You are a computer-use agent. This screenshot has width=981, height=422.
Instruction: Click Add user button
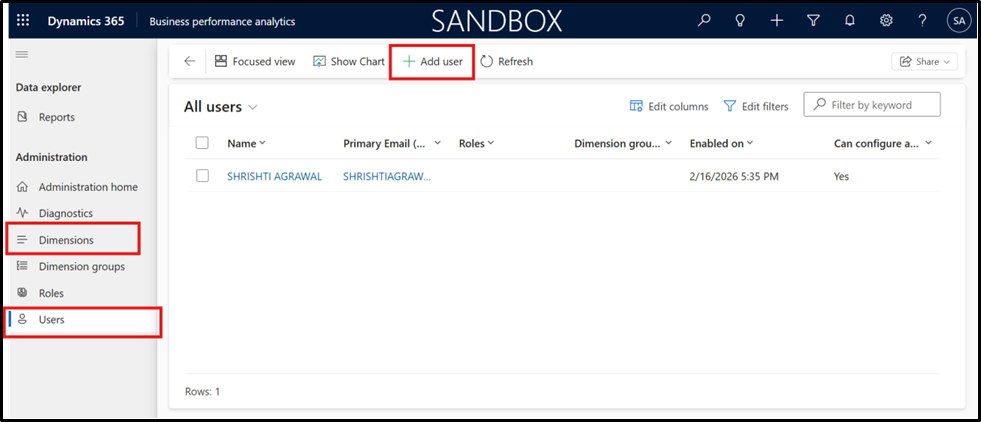click(432, 61)
